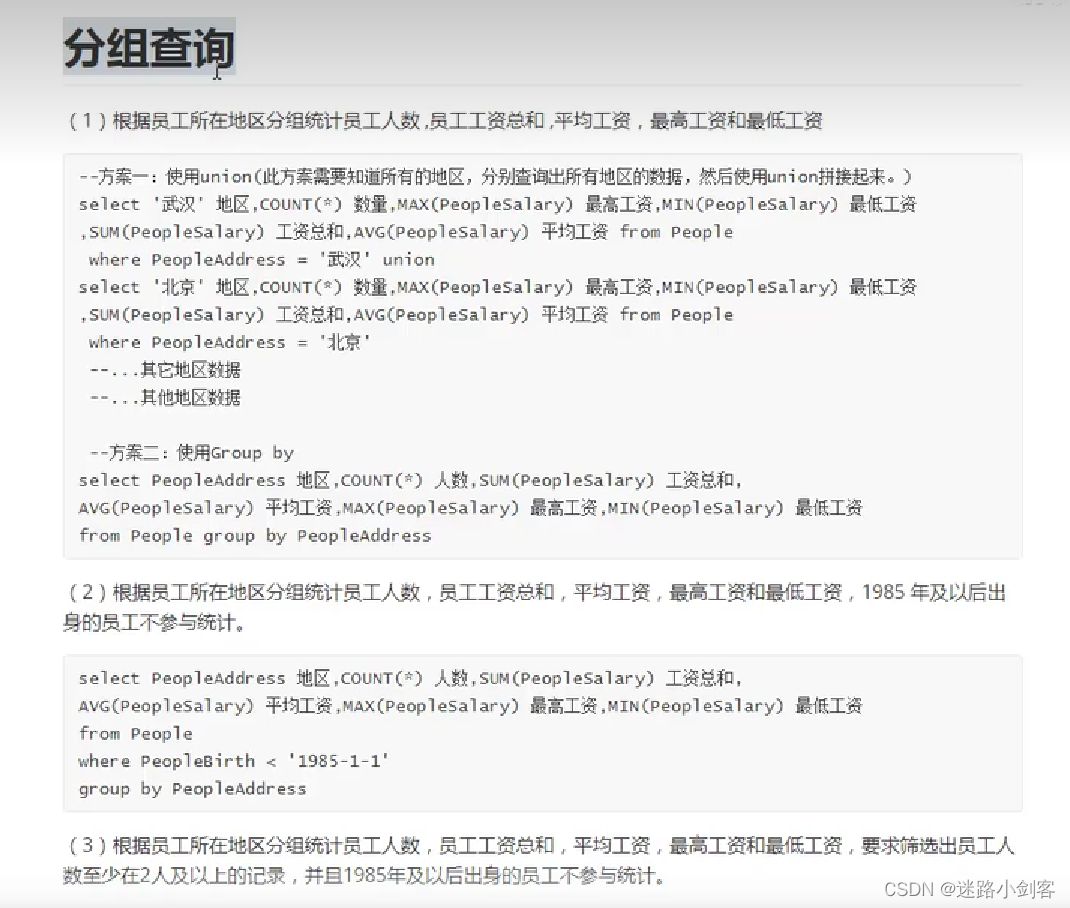Click the 分组查询 page heading
The height and width of the screenshot is (908, 1070).
tap(148, 49)
